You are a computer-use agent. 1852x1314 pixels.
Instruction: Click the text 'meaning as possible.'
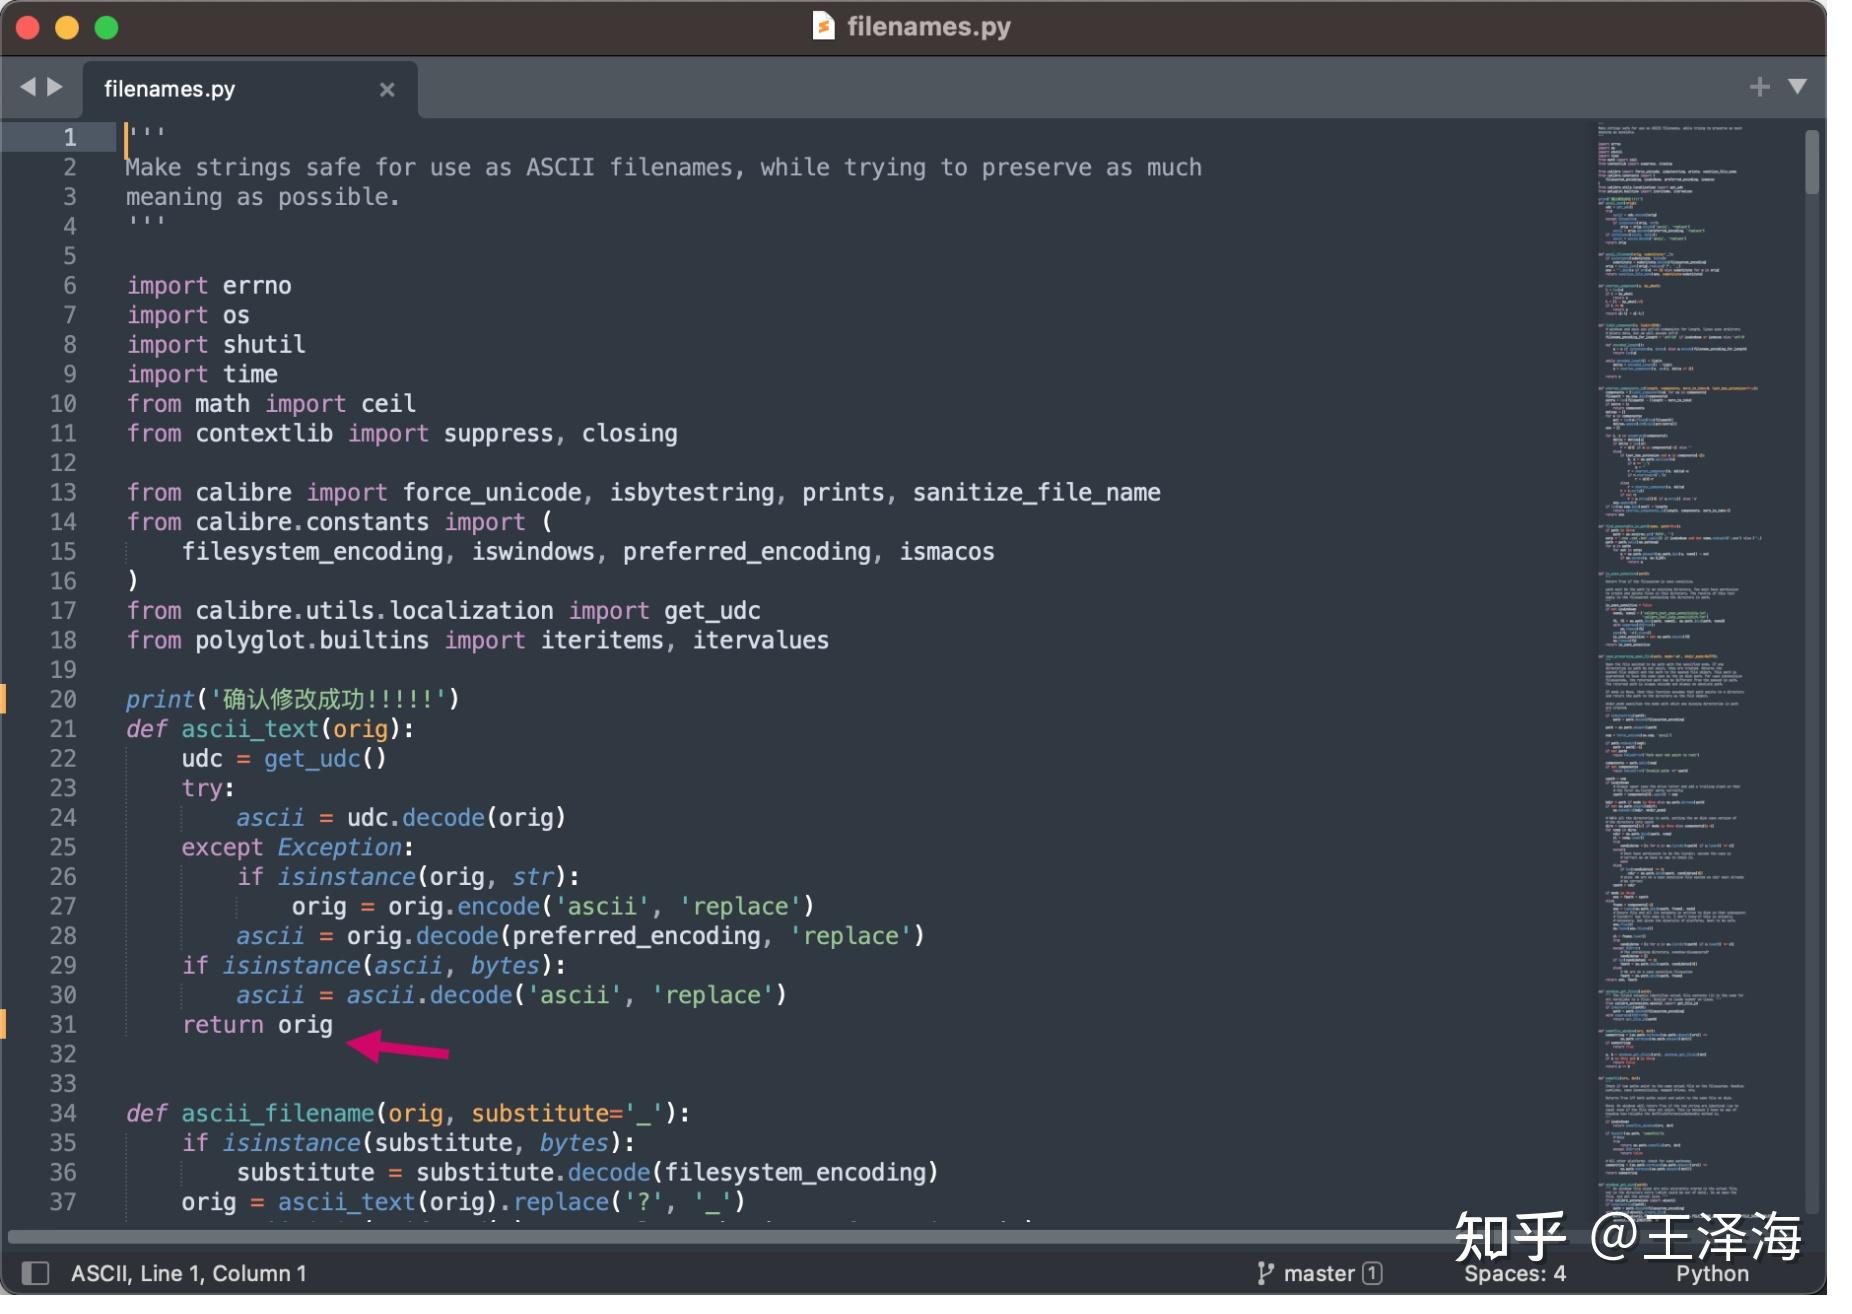[x=262, y=197]
